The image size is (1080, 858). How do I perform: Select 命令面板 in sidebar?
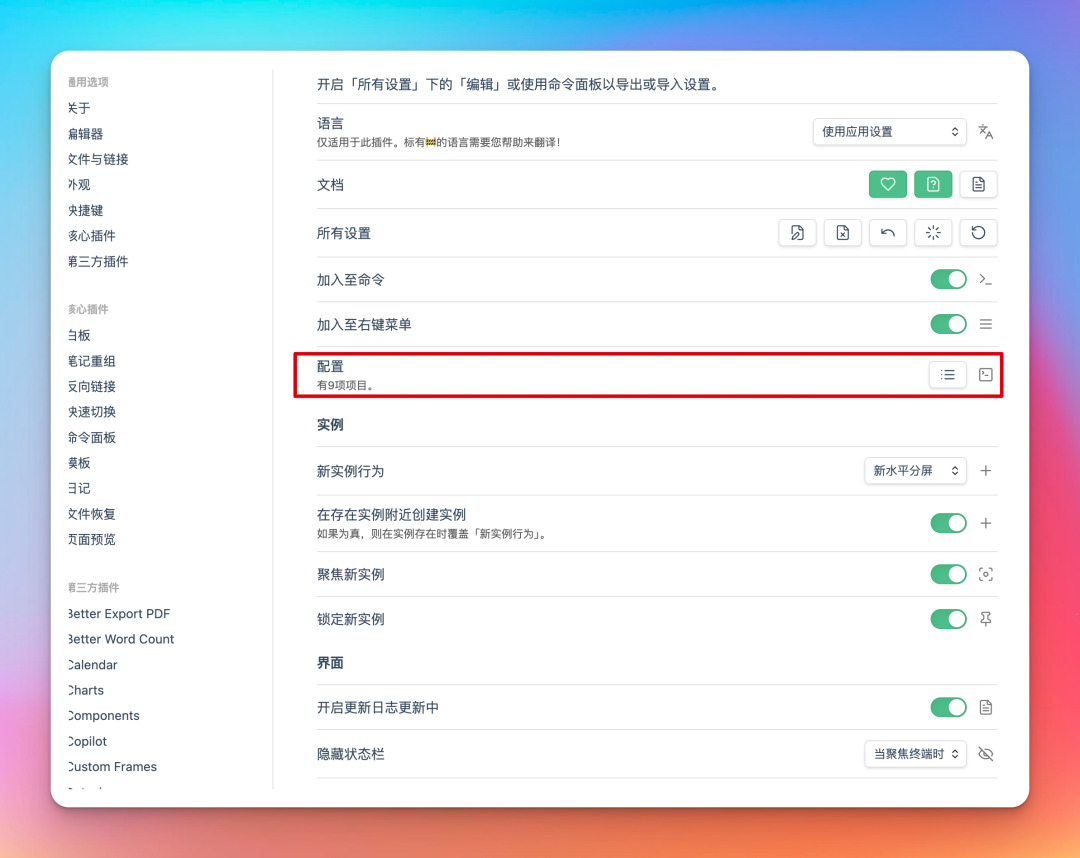pyautogui.click(x=92, y=437)
